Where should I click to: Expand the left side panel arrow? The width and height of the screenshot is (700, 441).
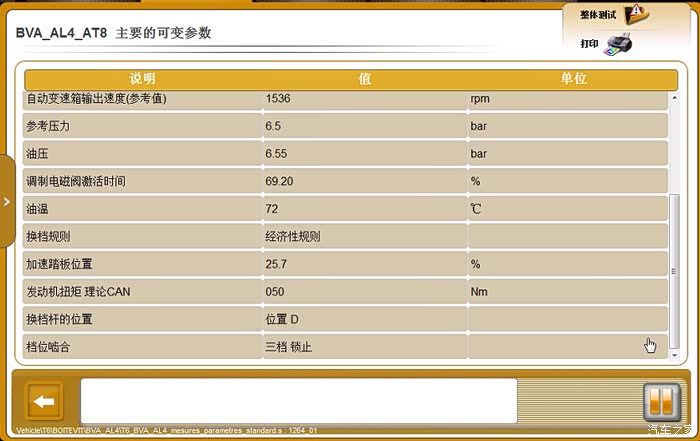[7, 201]
